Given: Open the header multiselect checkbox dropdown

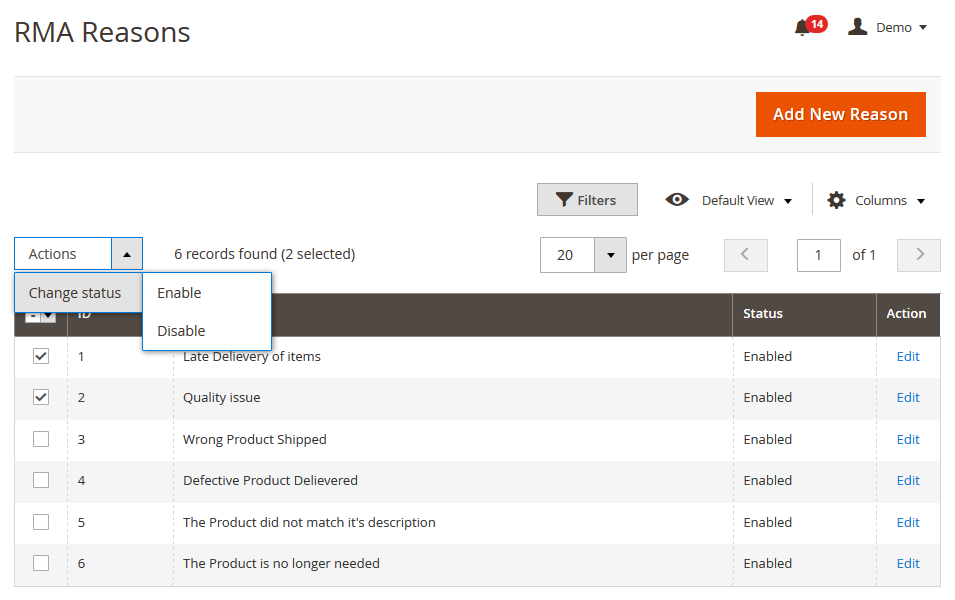Looking at the screenshot, I should coord(48,316).
